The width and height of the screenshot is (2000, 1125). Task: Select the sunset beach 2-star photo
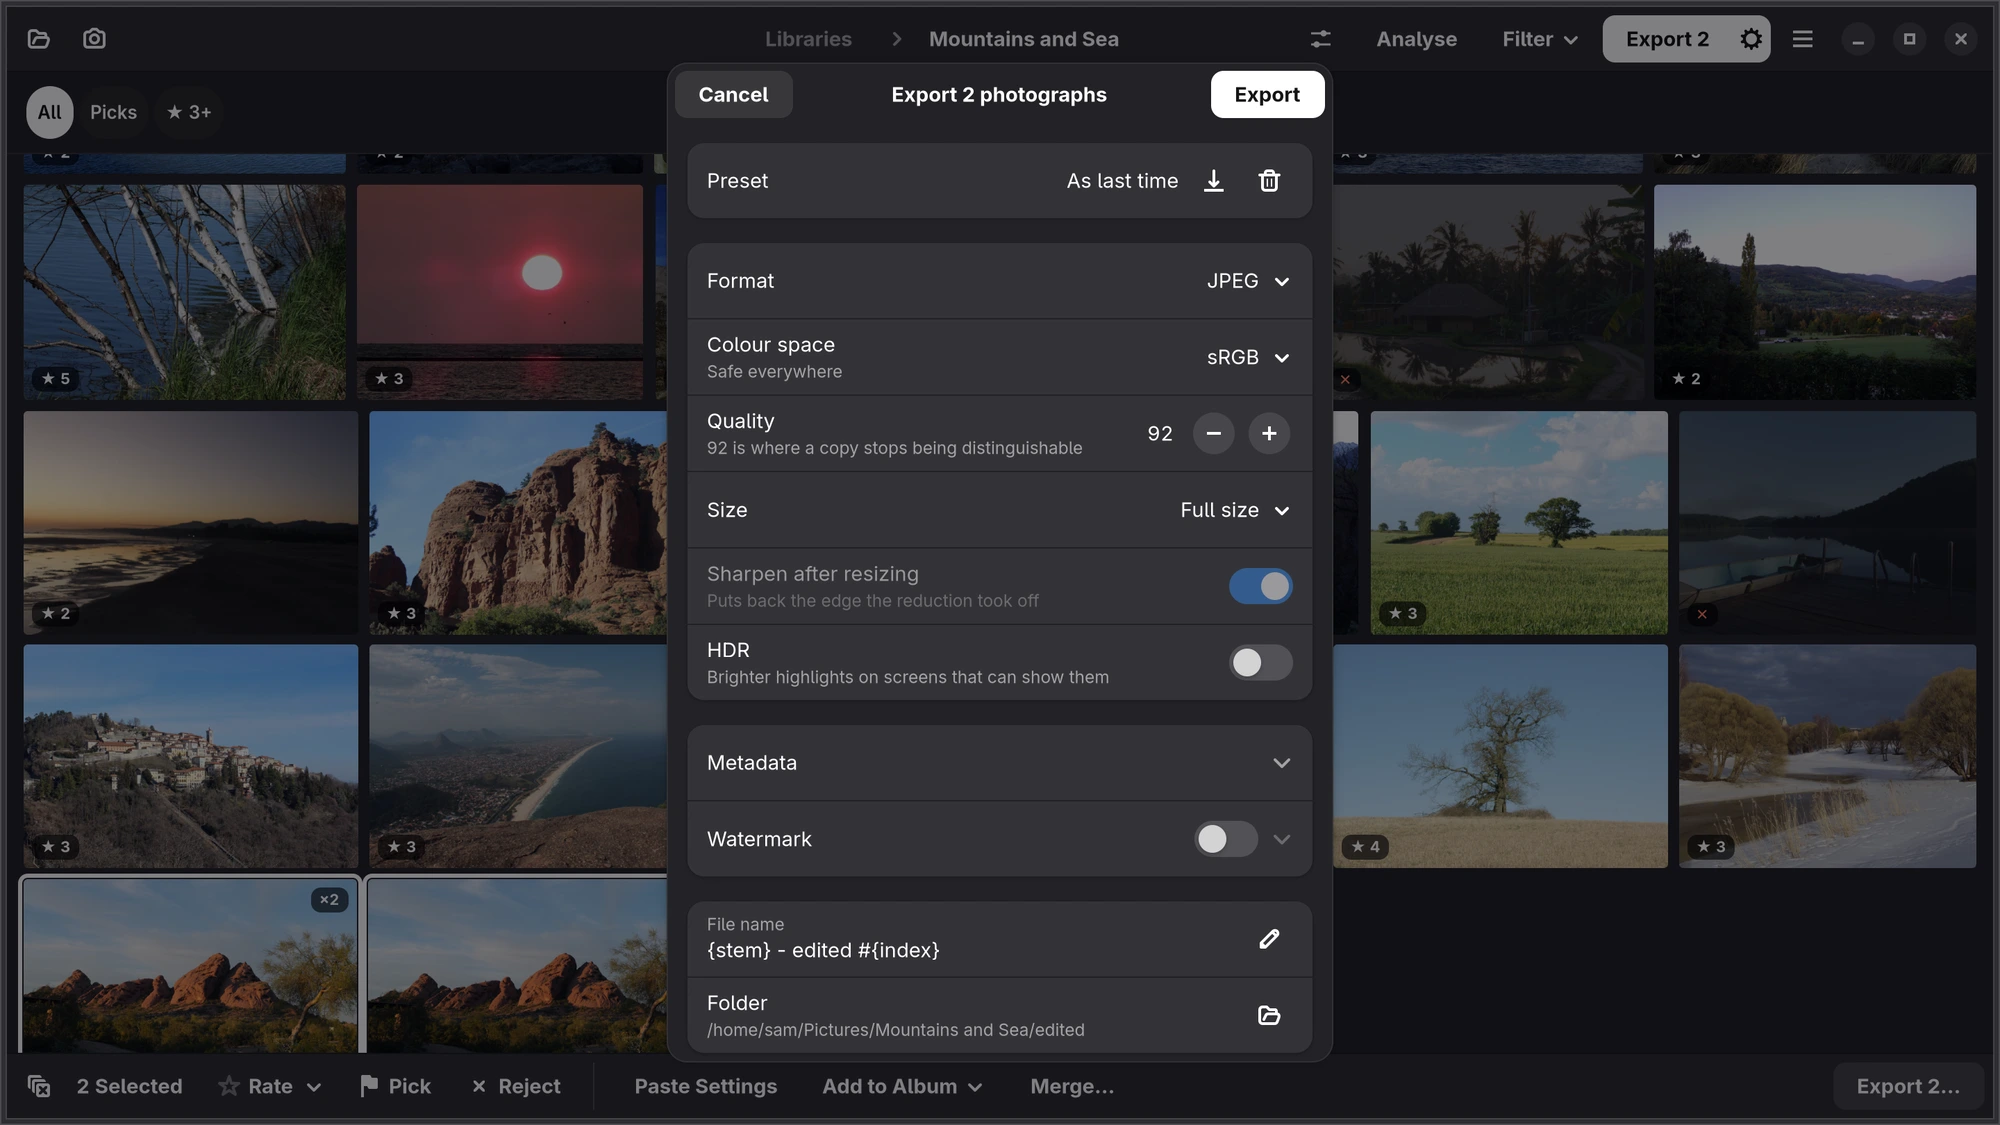pos(191,522)
